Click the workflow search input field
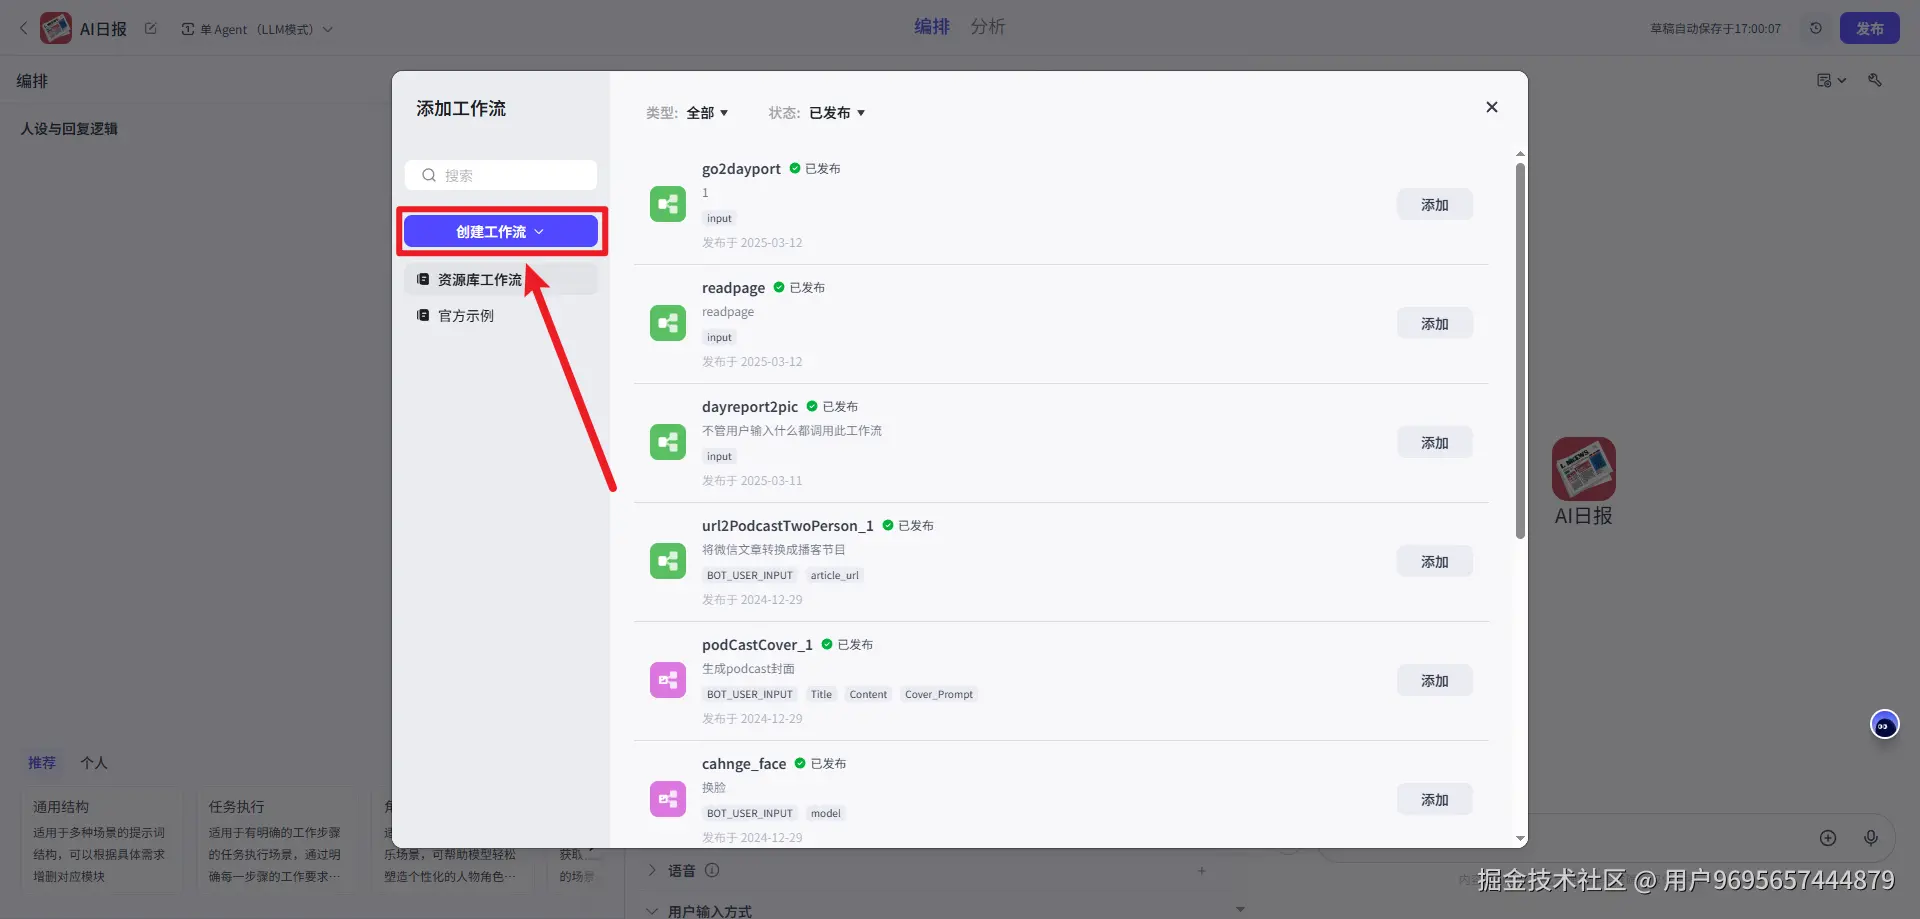The width and height of the screenshot is (1920, 919). point(501,175)
